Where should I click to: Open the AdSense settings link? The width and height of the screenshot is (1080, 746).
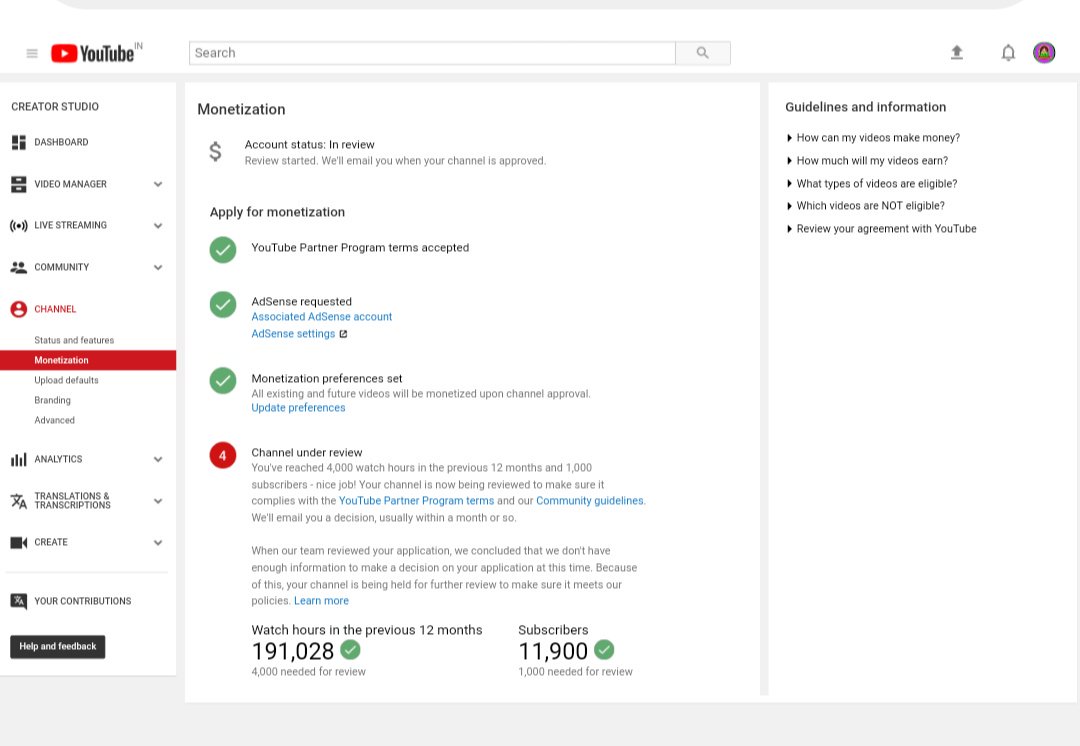tap(293, 334)
